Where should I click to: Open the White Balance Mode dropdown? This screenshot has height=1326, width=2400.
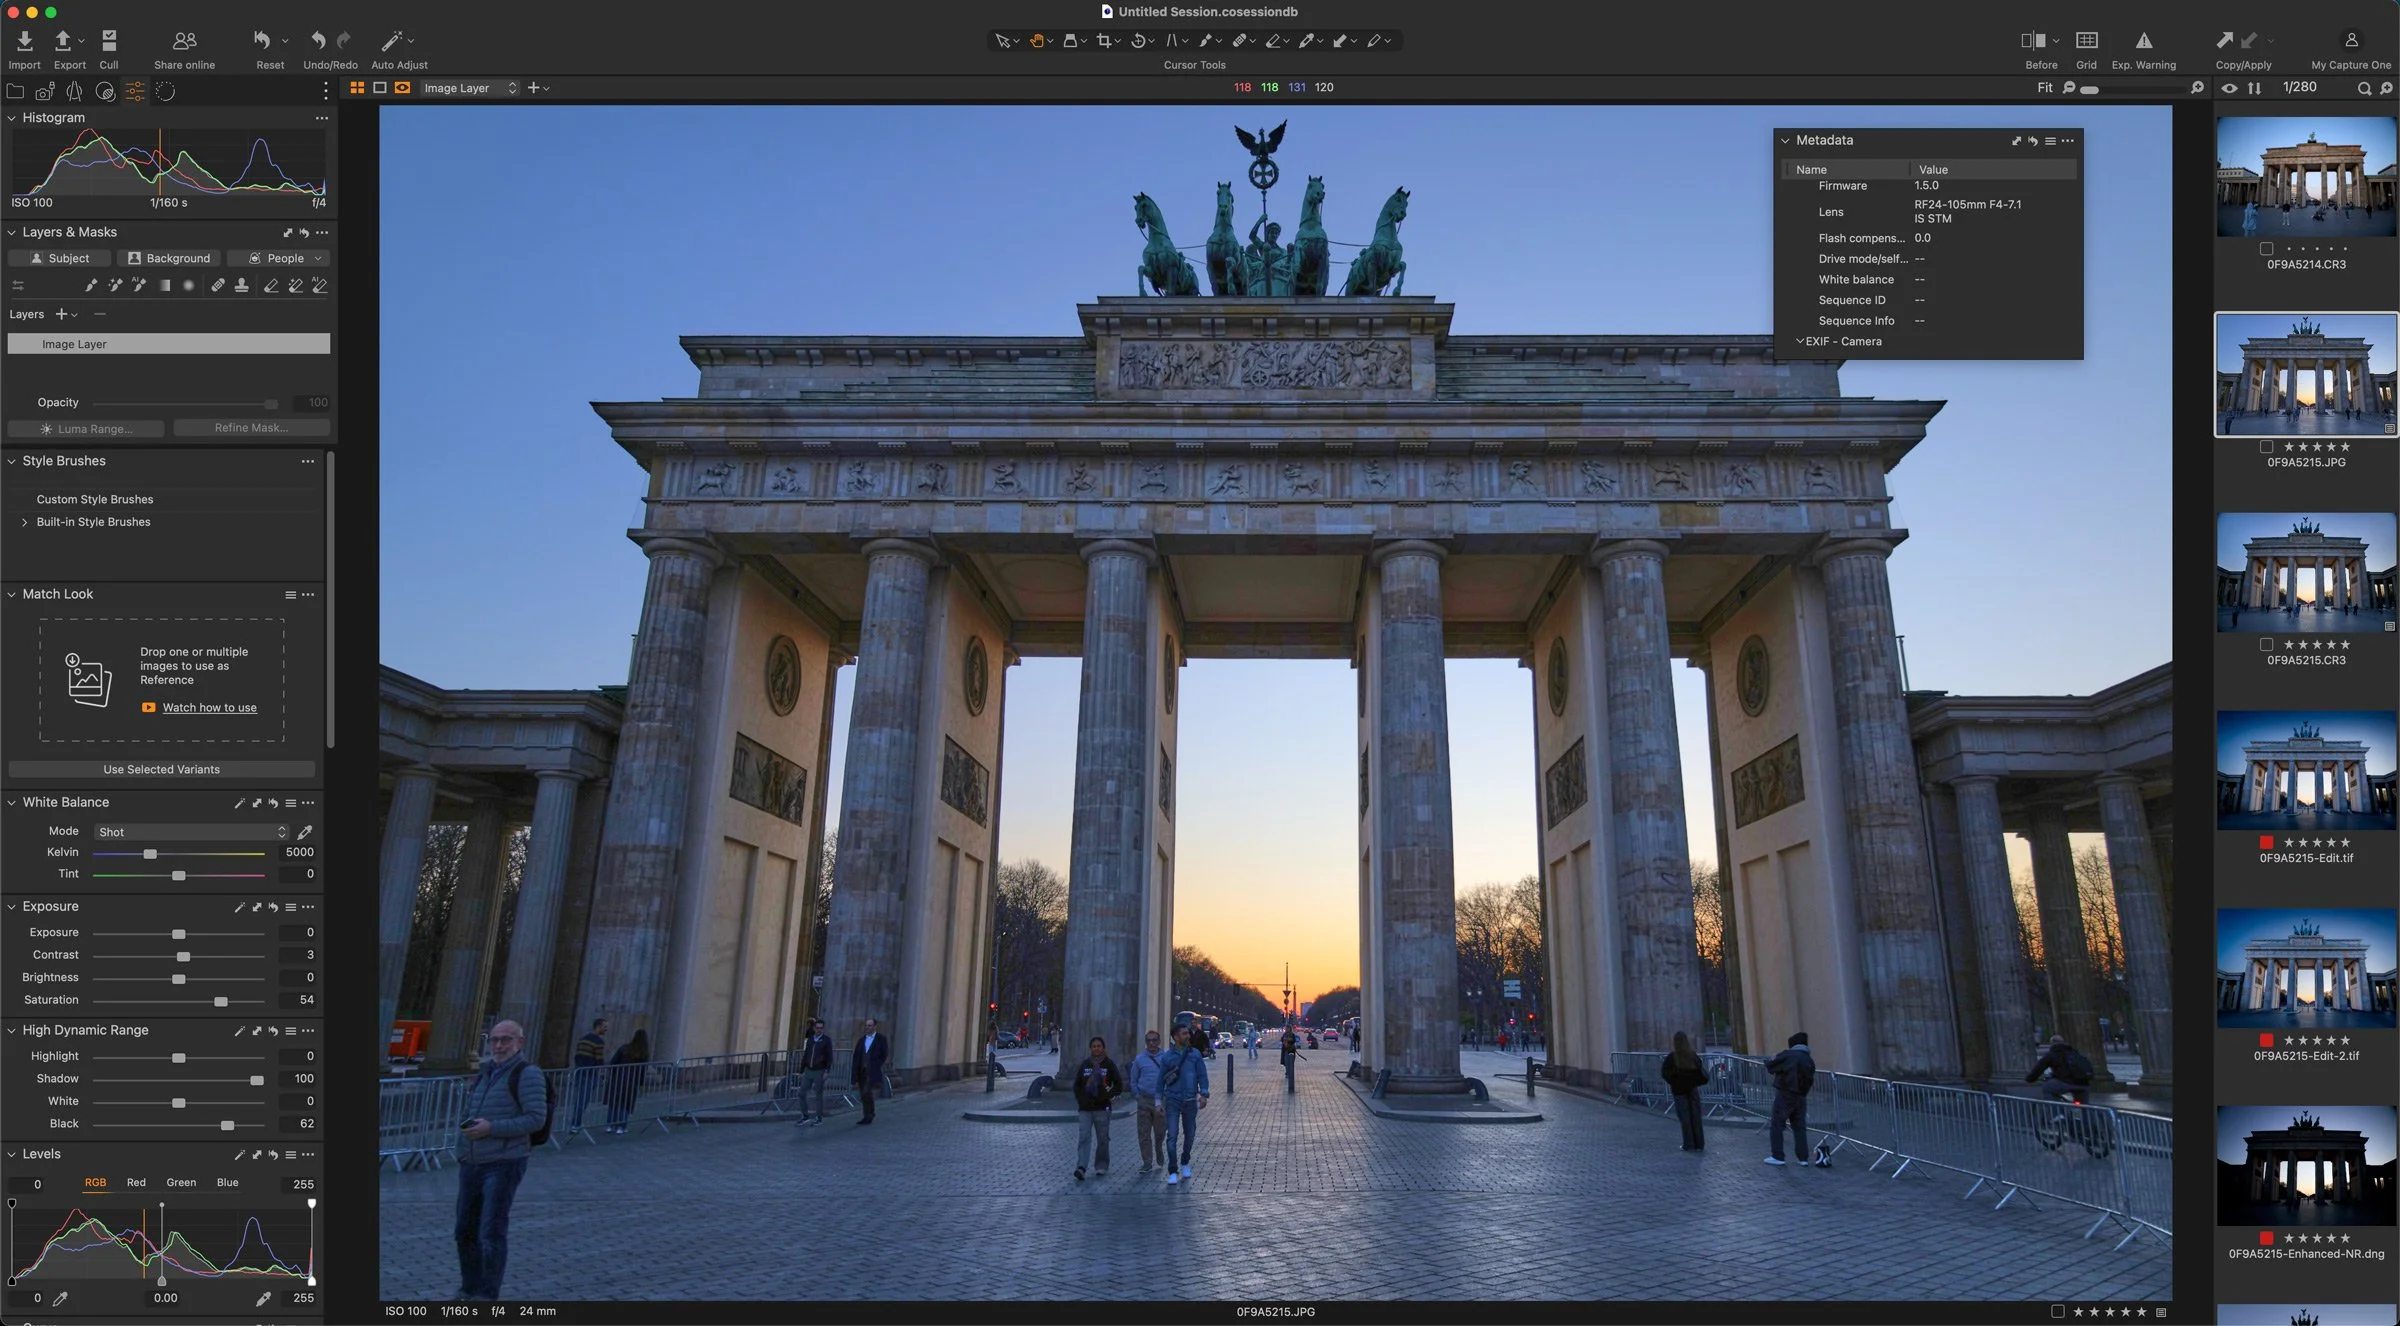point(190,832)
